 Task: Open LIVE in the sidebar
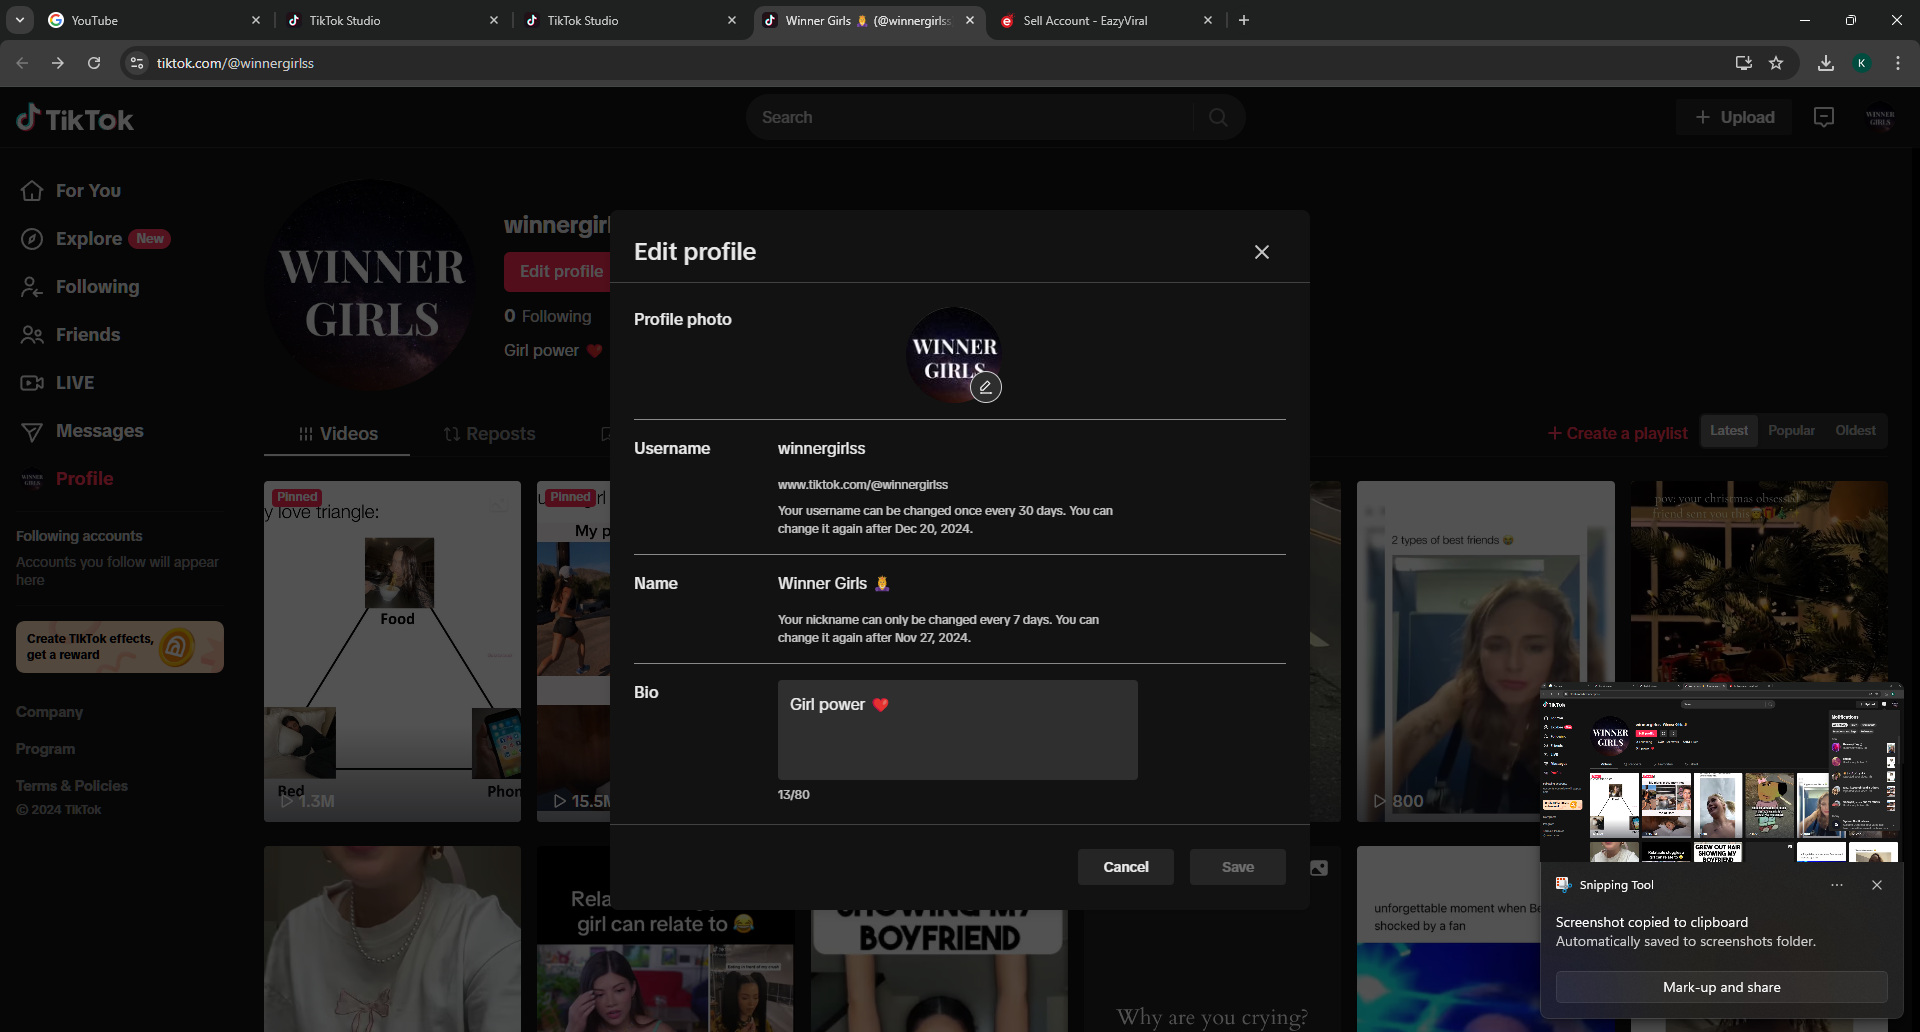57,382
